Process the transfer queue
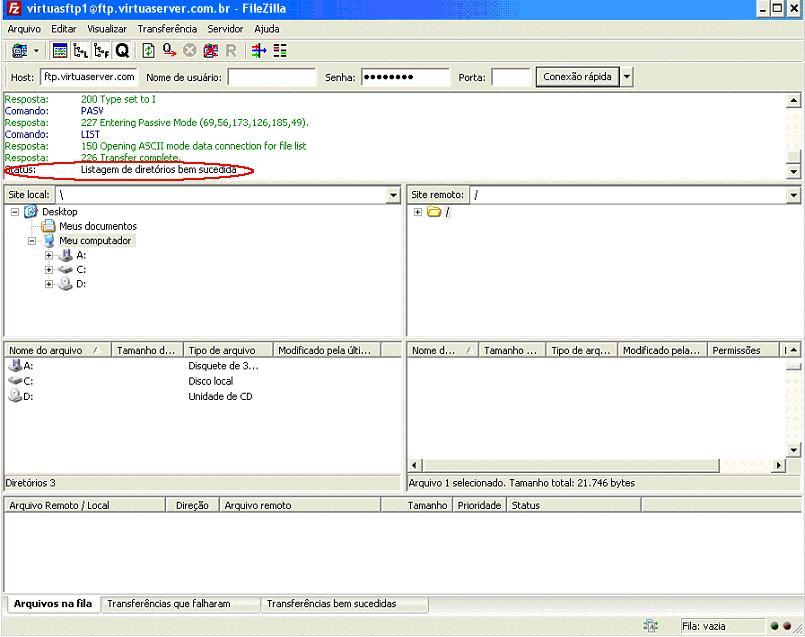The height and width of the screenshot is (637, 805). 169,51
